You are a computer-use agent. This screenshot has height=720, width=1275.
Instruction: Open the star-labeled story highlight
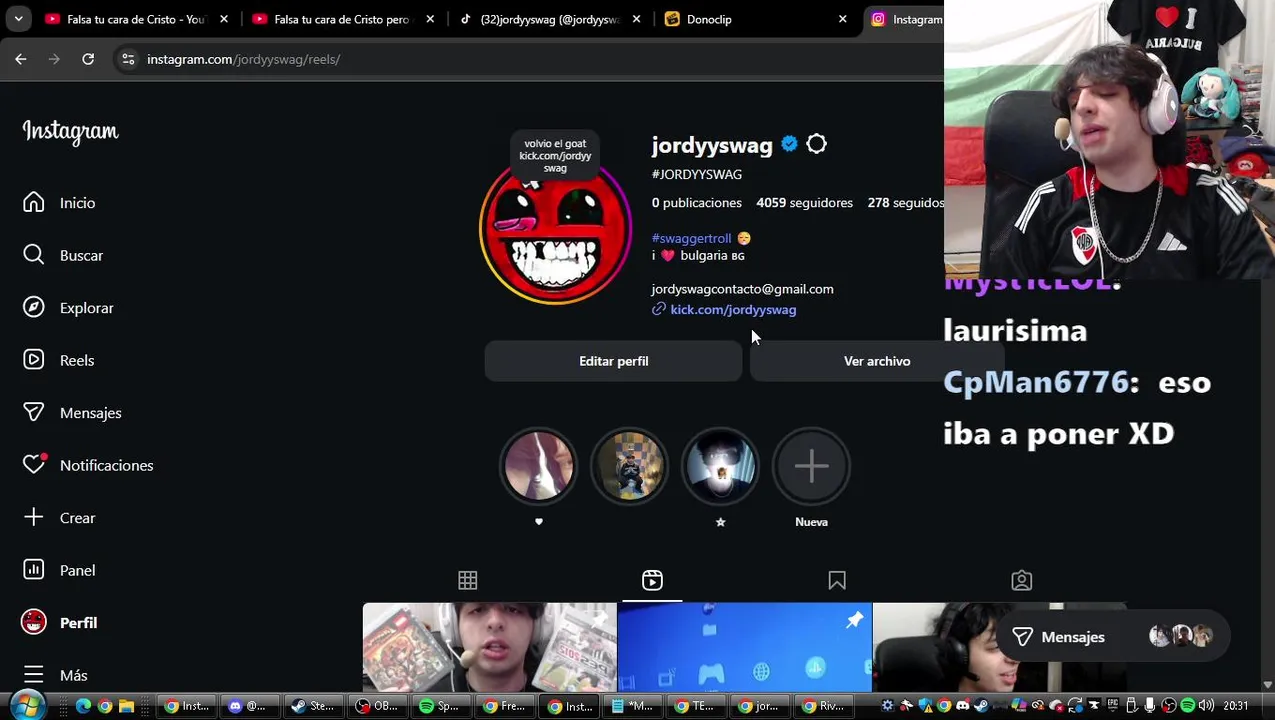click(x=720, y=466)
